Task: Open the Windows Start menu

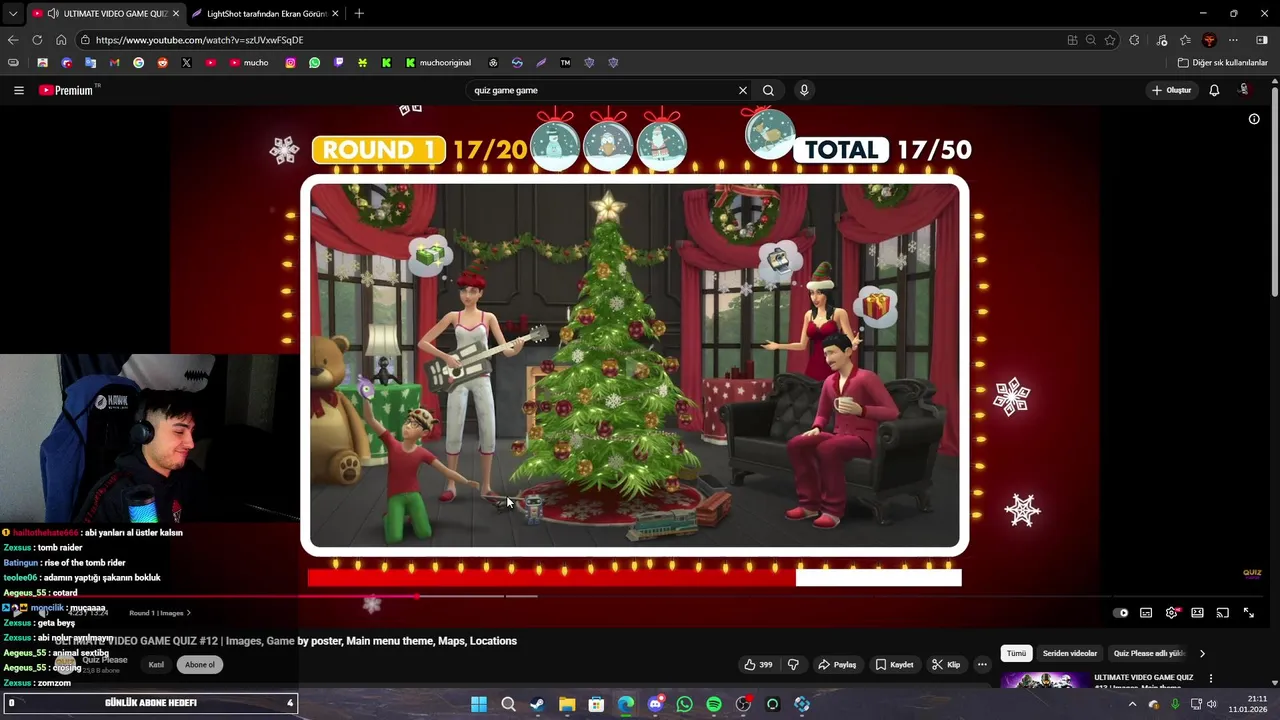Action: pyautogui.click(x=479, y=704)
